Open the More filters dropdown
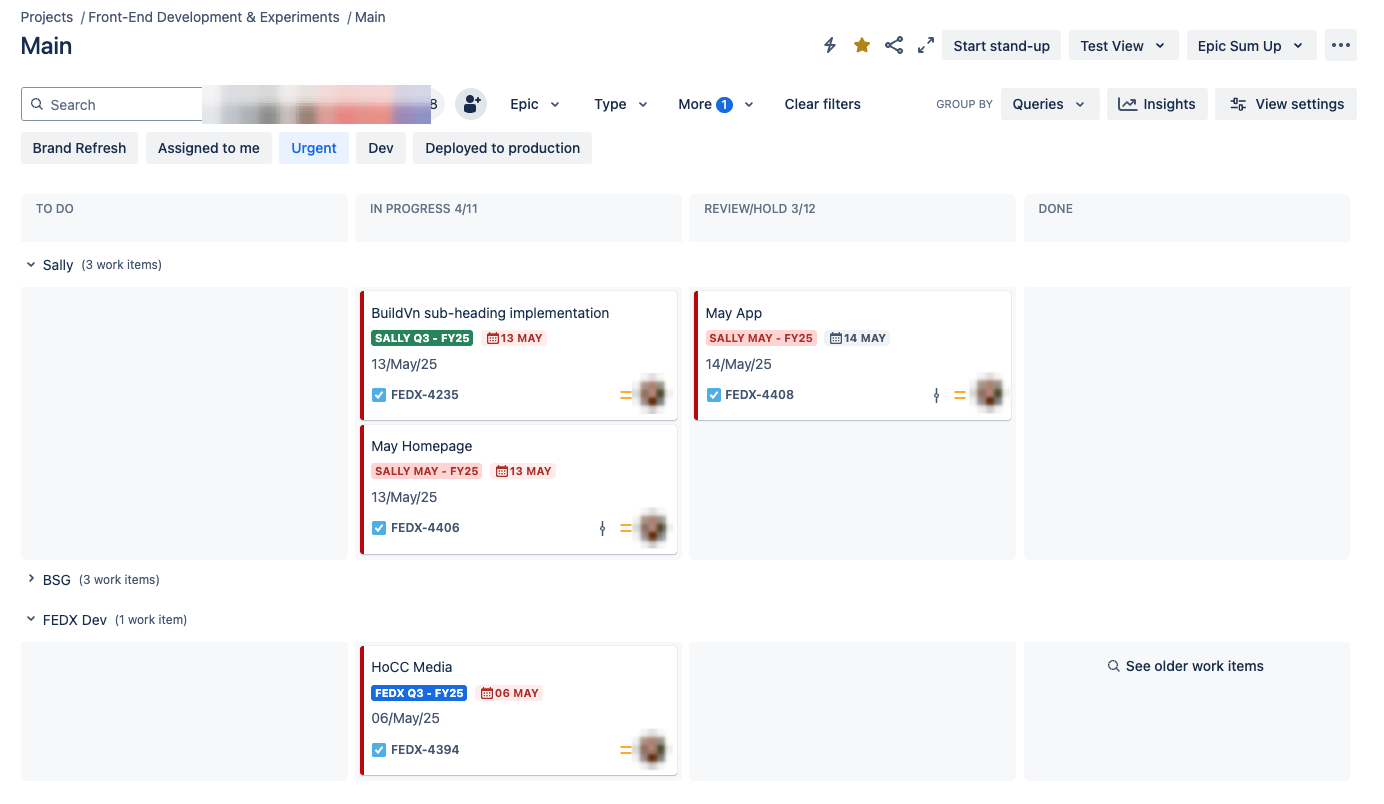Image resolution: width=1384 pixels, height=804 pixels. point(715,104)
